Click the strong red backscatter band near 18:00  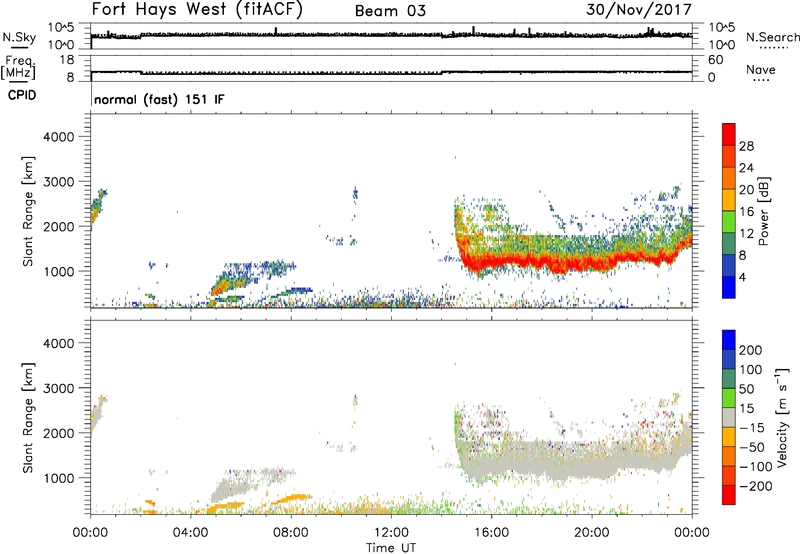(542, 262)
